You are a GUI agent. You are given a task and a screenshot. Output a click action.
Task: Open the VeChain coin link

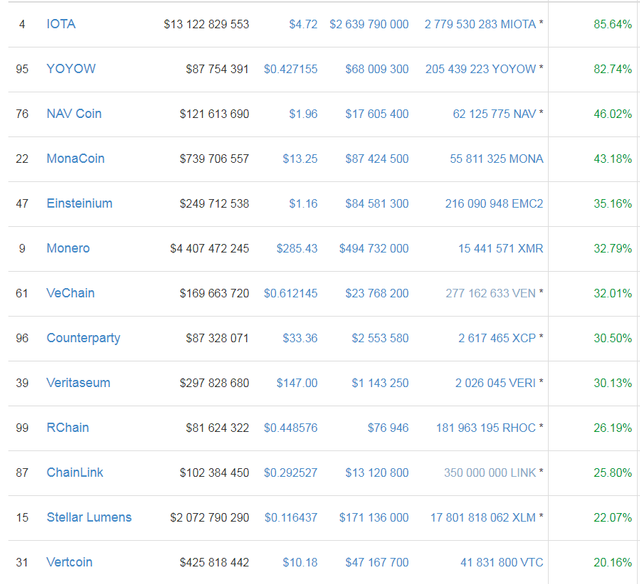70,293
